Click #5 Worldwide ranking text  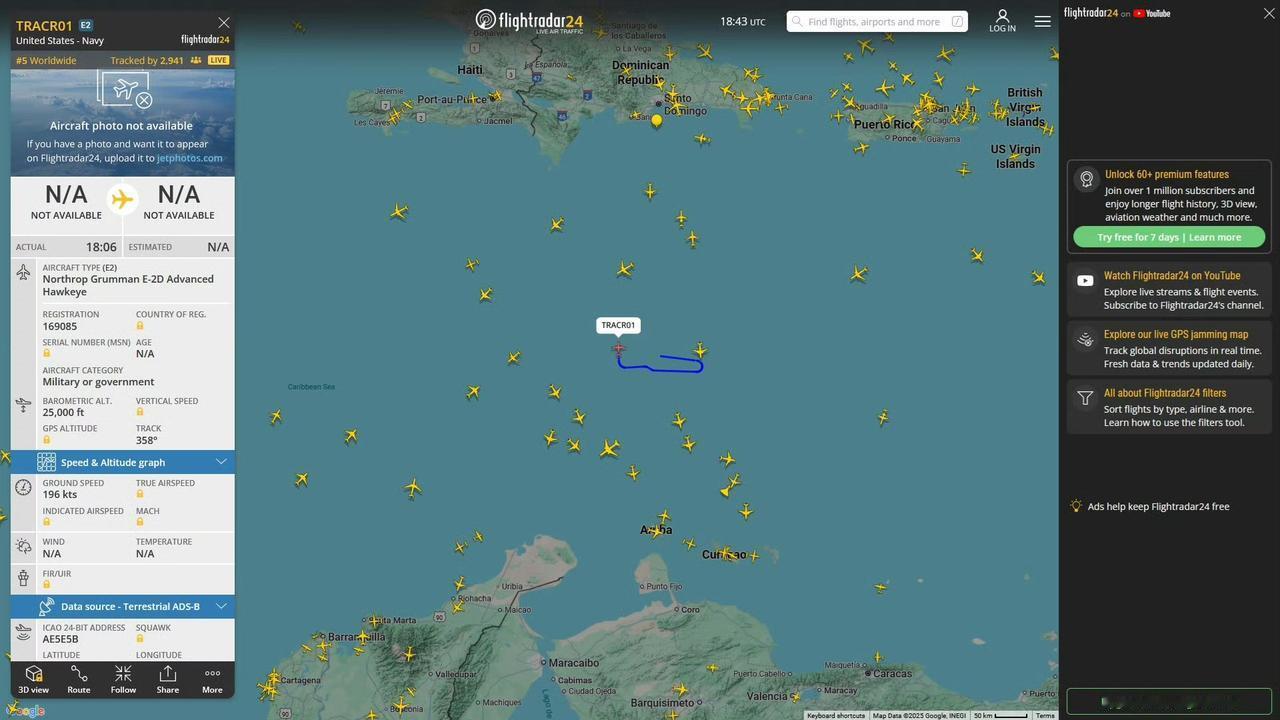click(46, 61)
